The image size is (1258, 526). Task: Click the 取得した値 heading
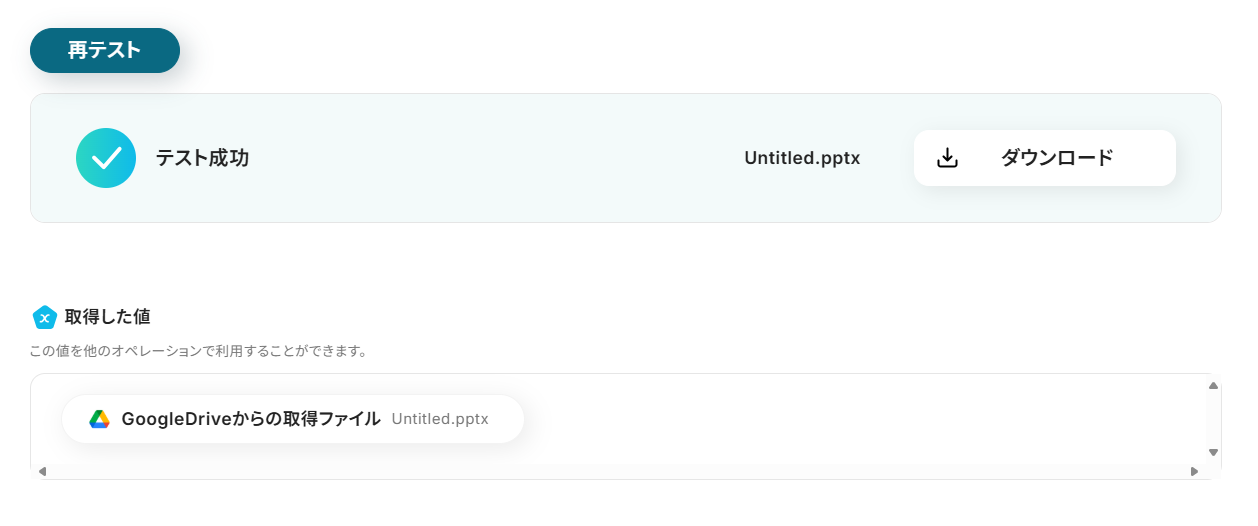107,317
